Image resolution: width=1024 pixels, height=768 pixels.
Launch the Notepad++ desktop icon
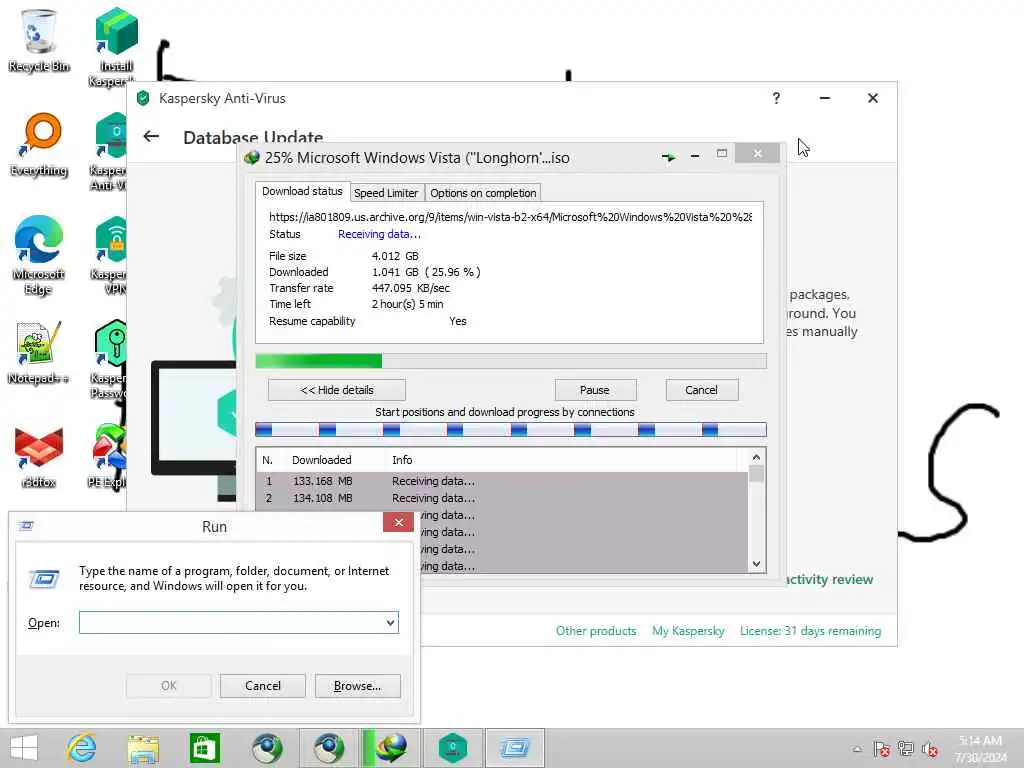(x=39, y=353)
